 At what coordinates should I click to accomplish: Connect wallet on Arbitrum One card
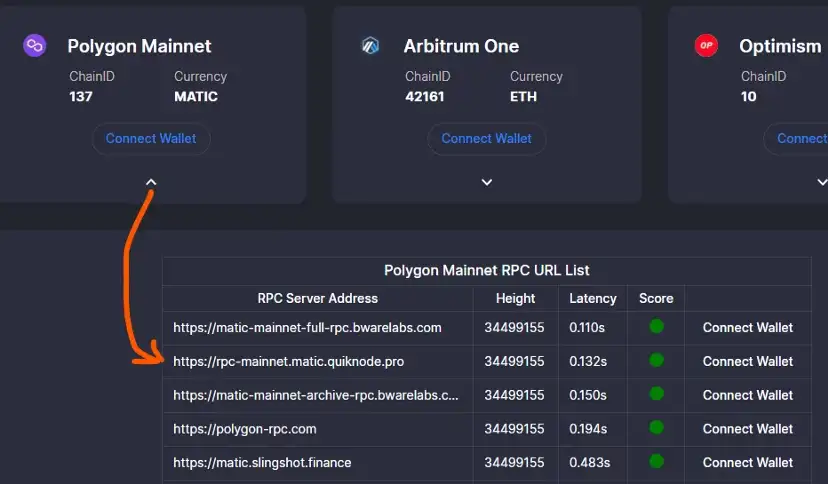point(487,139)
